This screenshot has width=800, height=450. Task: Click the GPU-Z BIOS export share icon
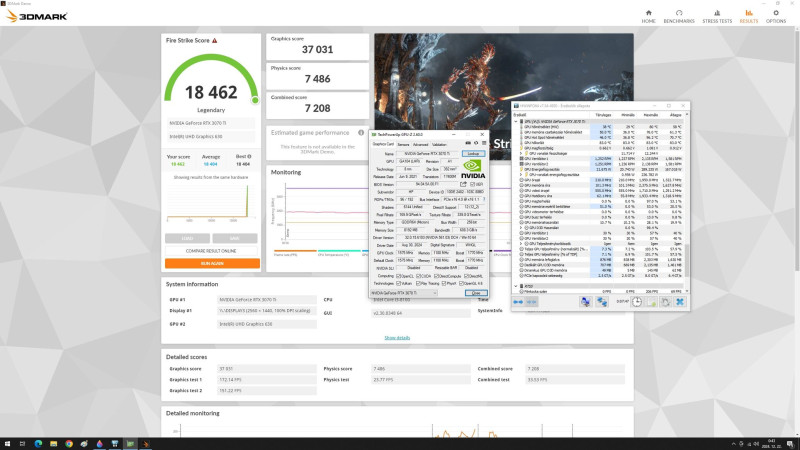click(463, 184)
